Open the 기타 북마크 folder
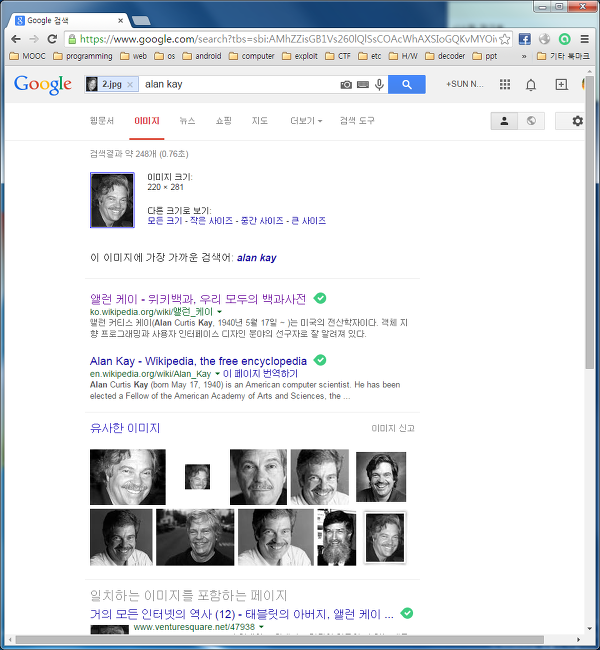This screenshot has width=600, height=650. (x=563, y=56)
